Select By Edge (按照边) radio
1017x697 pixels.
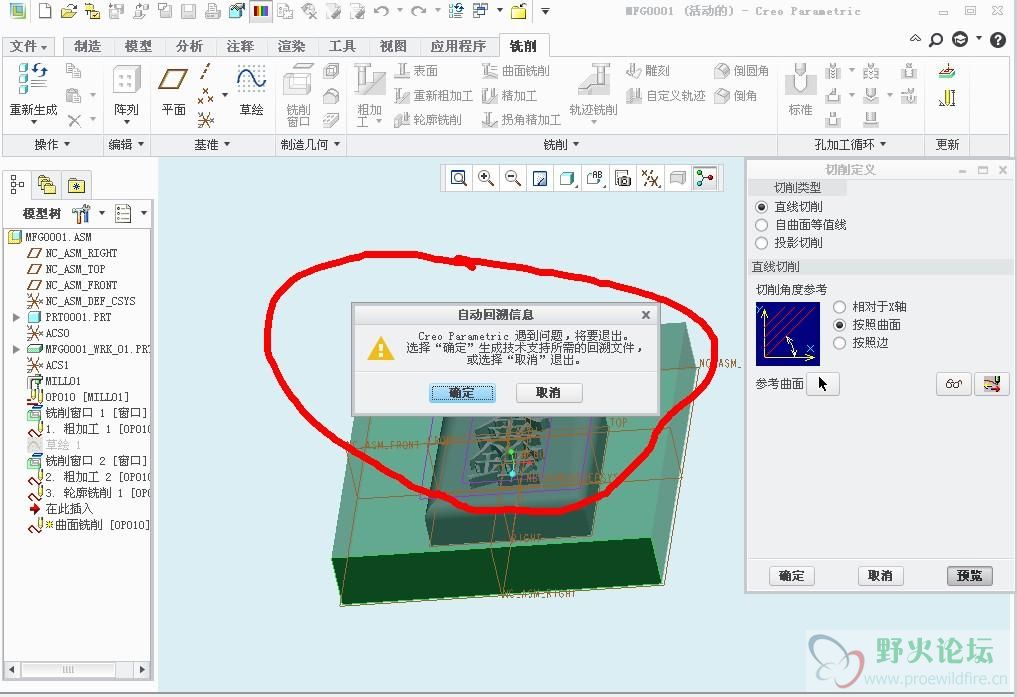point(839,343)
